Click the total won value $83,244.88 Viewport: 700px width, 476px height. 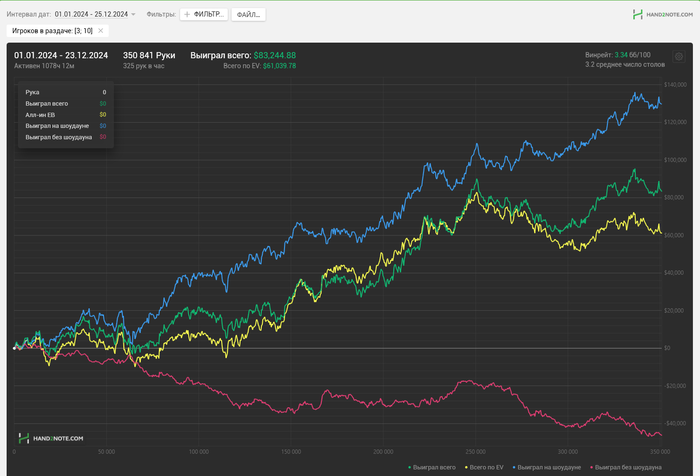[x=275, y=55]
